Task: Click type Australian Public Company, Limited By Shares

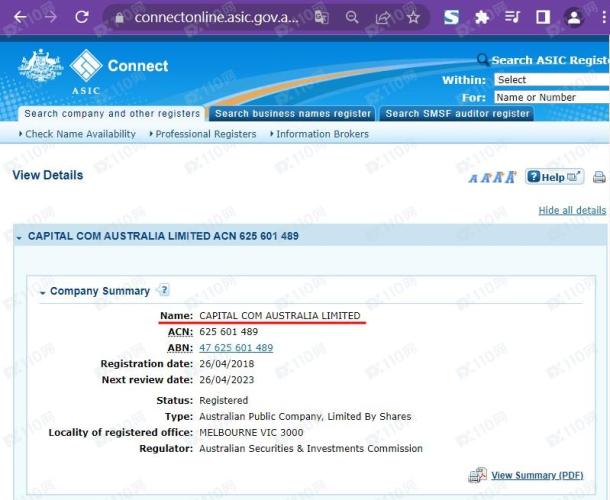Action: click(305, 416)
